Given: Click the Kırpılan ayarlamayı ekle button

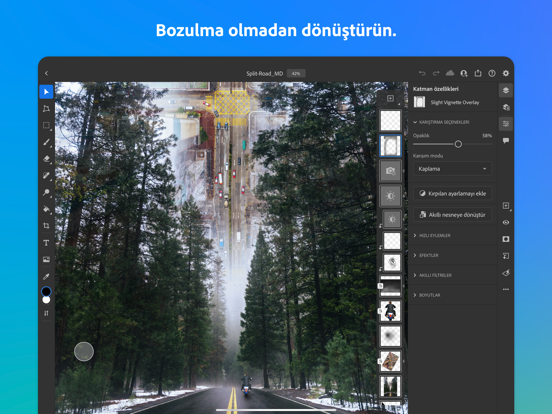Looking at the screenshot, I should [x=452, y=193].
